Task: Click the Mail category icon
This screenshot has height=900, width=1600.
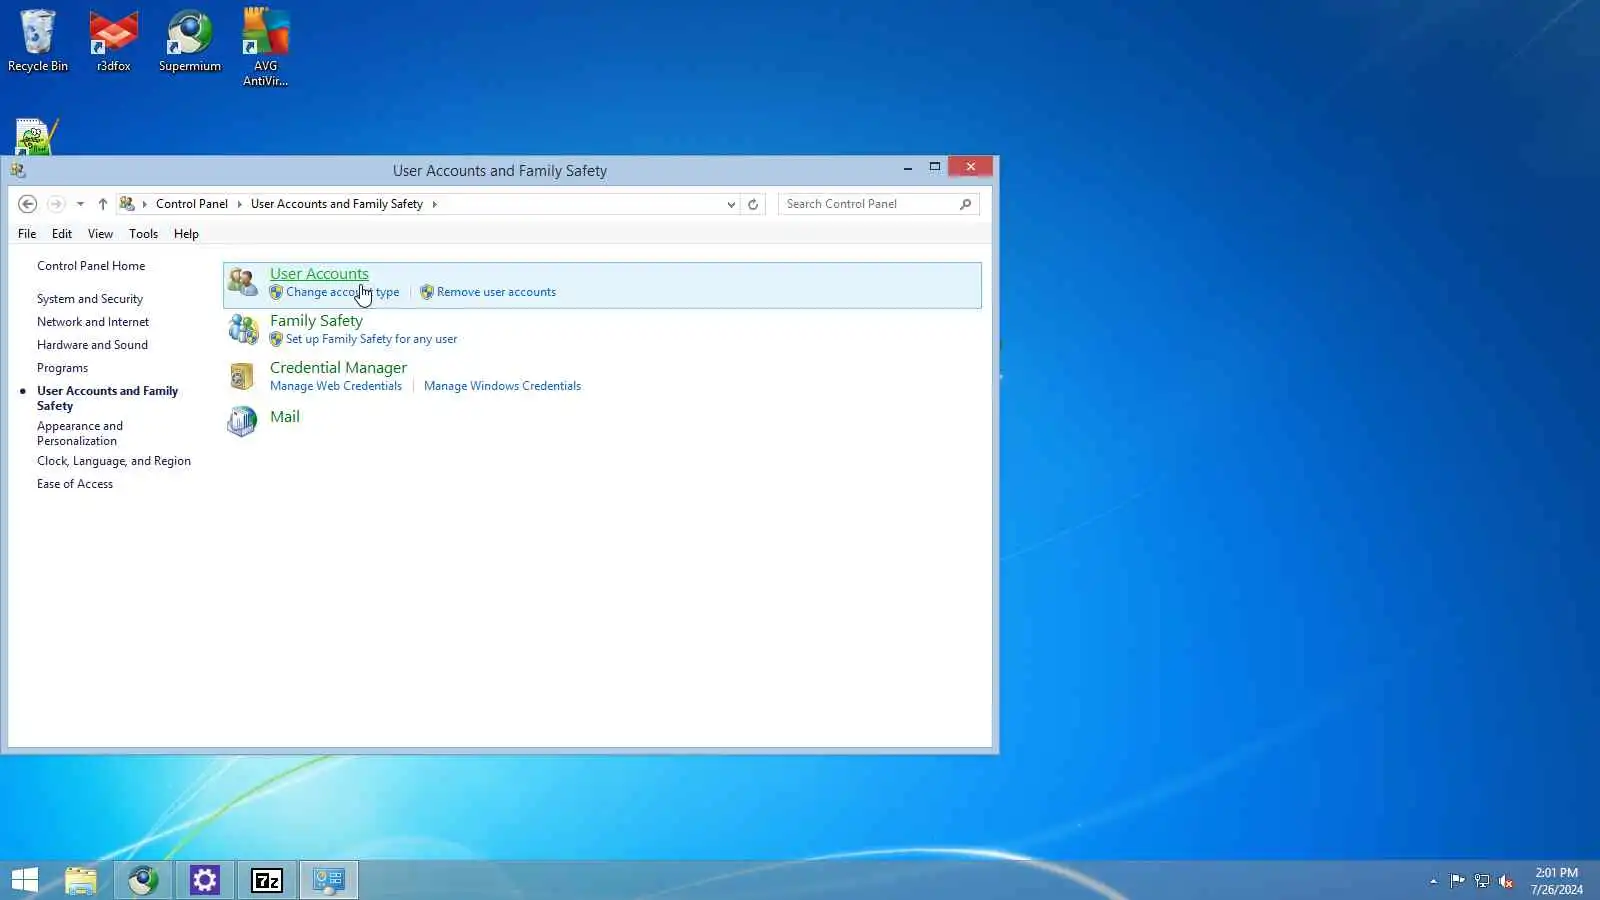Action: pos(242,422)
